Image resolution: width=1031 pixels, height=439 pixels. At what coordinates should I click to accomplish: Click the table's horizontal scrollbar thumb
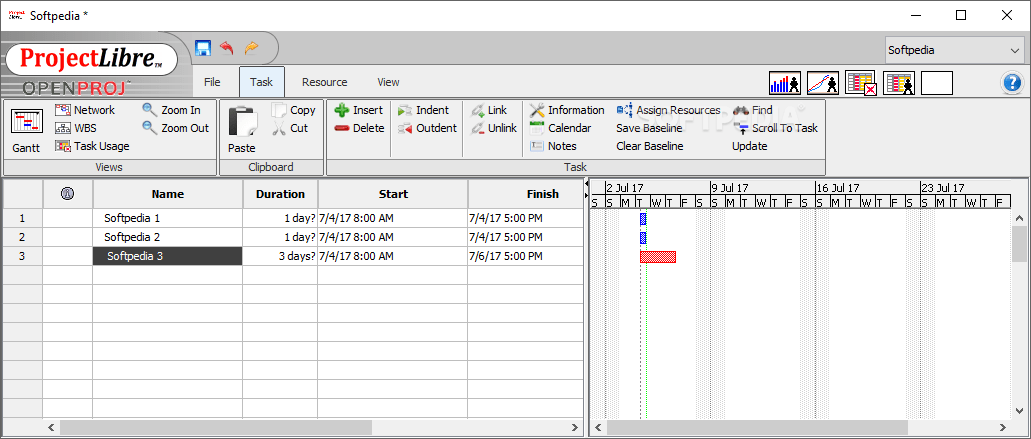point(216,428)
